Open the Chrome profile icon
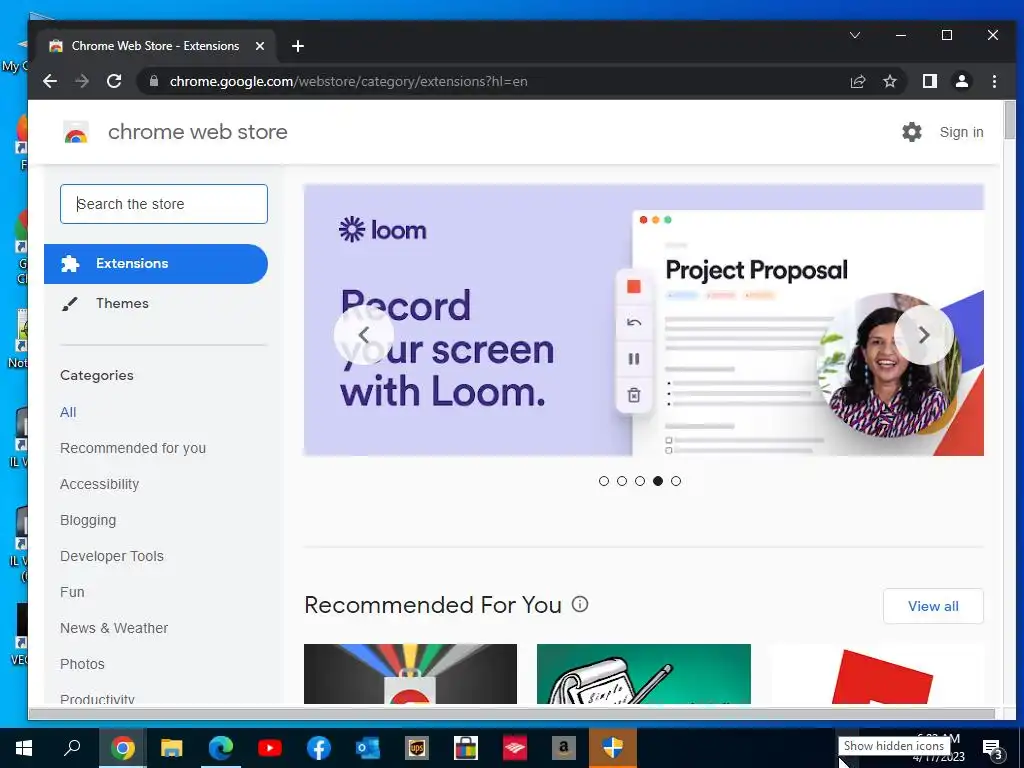1024x768 pixels. [962, 81]
